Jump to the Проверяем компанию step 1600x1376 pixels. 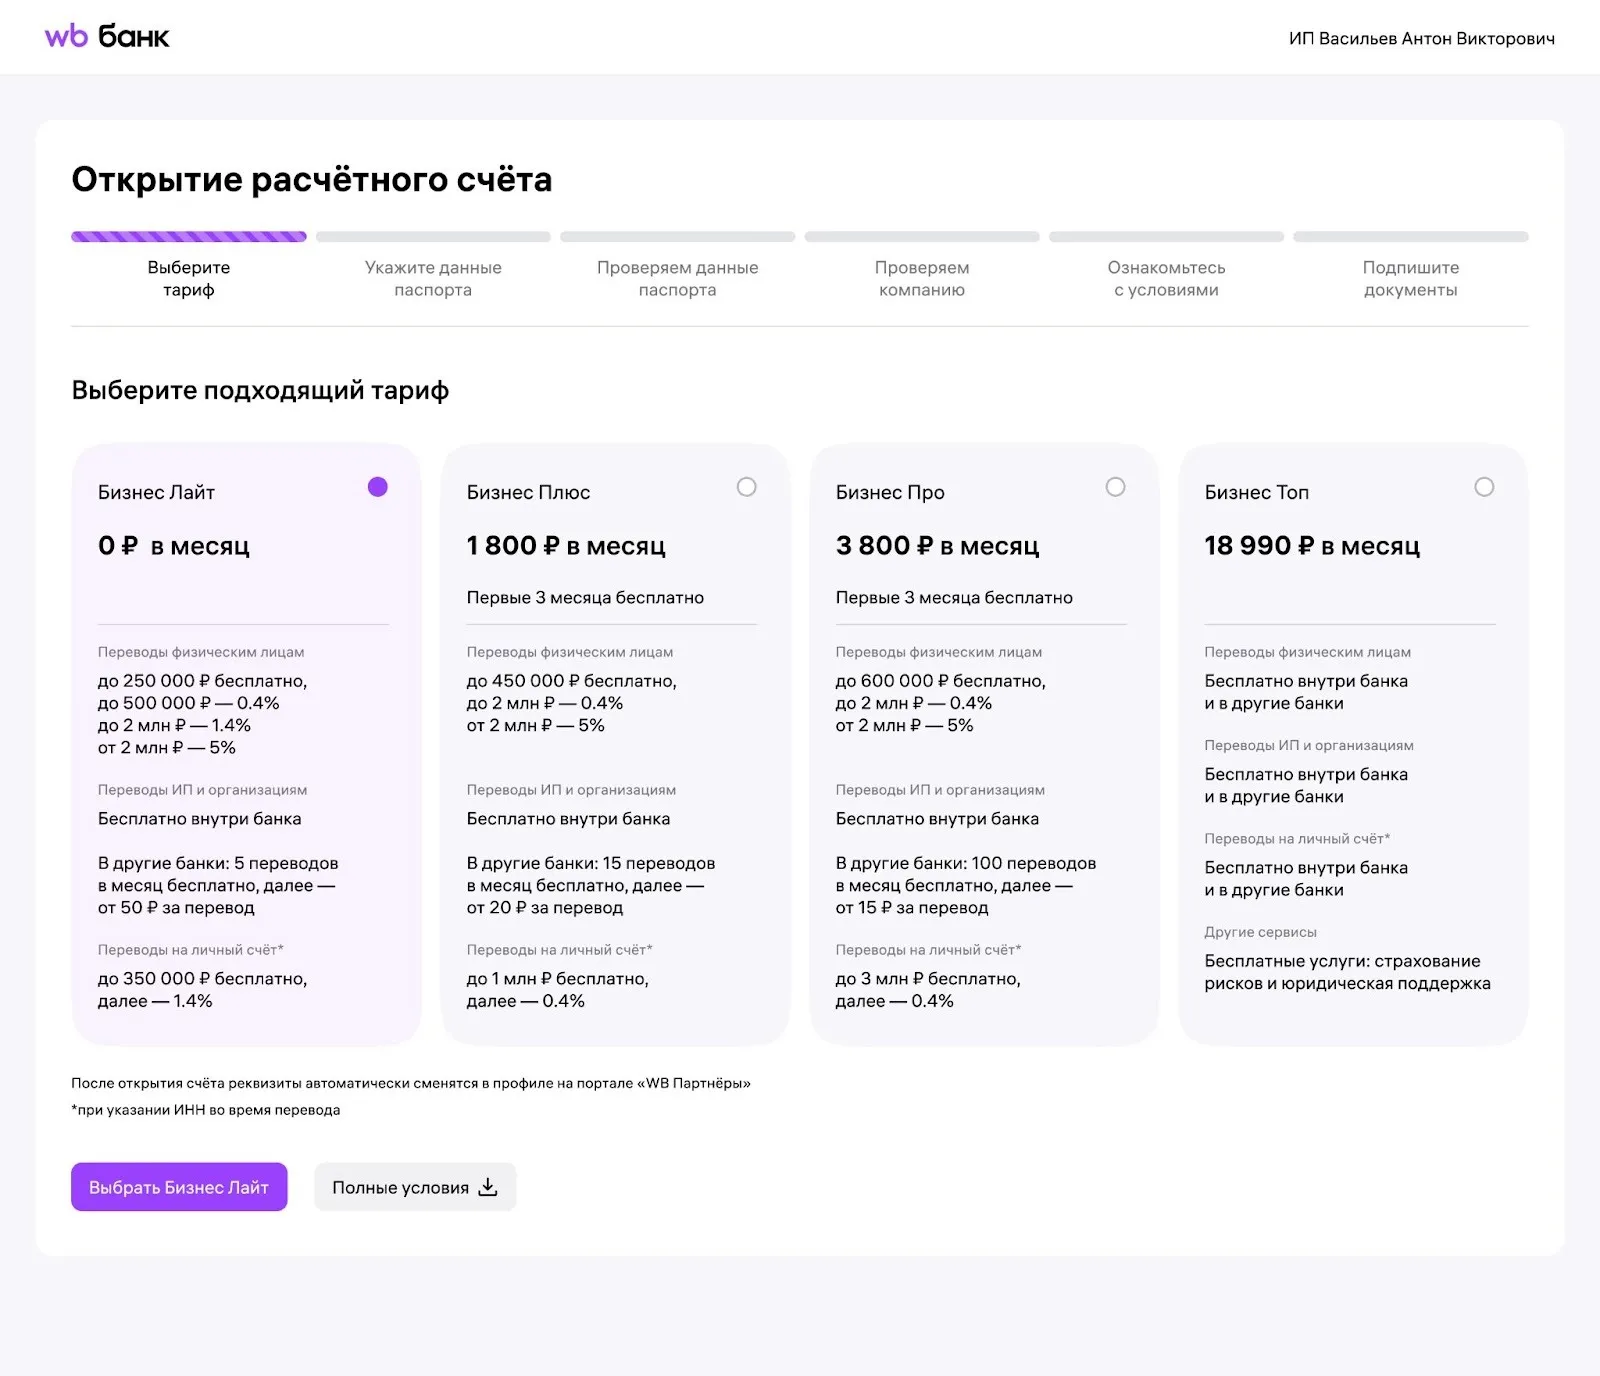pyautogui.click(x=921, y=278)
